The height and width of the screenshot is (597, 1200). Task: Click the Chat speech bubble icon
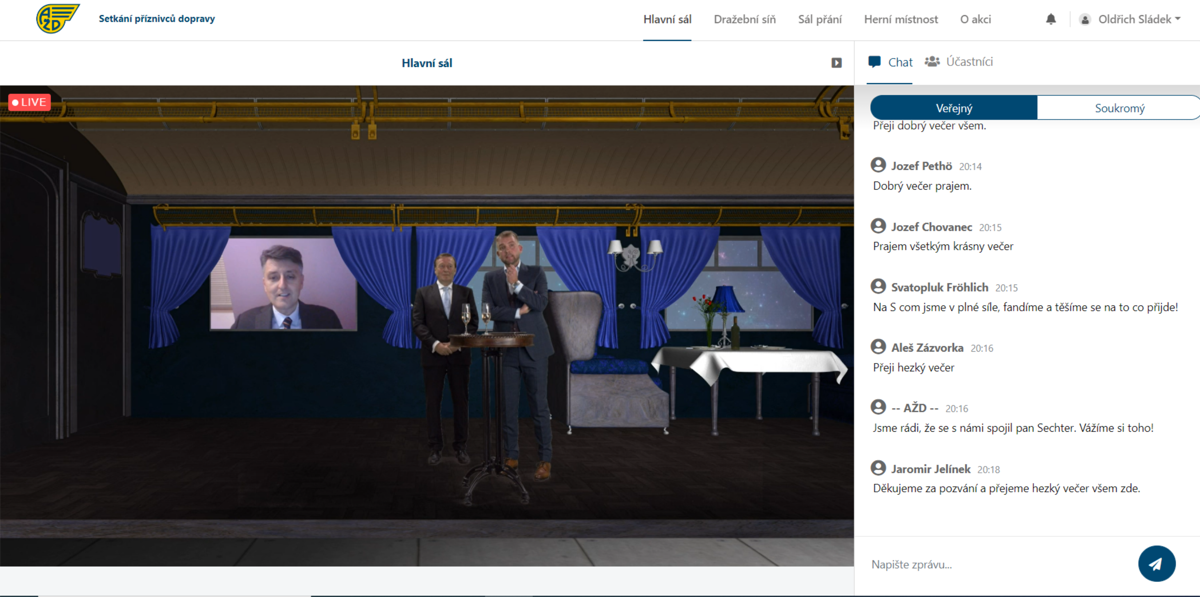pos(875,62)
